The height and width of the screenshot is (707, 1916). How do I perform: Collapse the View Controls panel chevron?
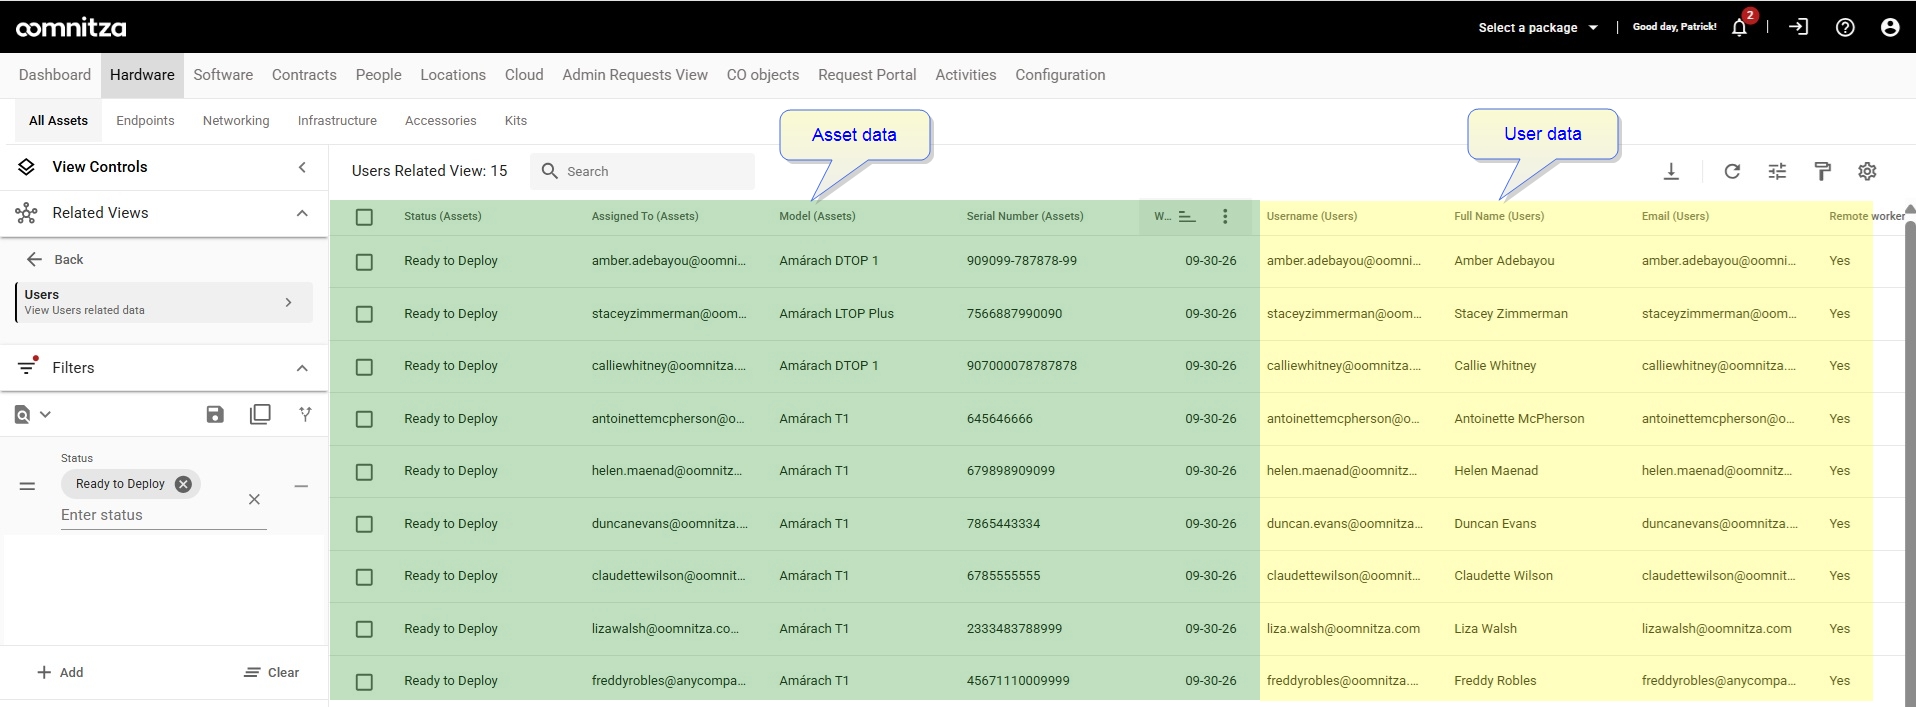pos(302,167)
